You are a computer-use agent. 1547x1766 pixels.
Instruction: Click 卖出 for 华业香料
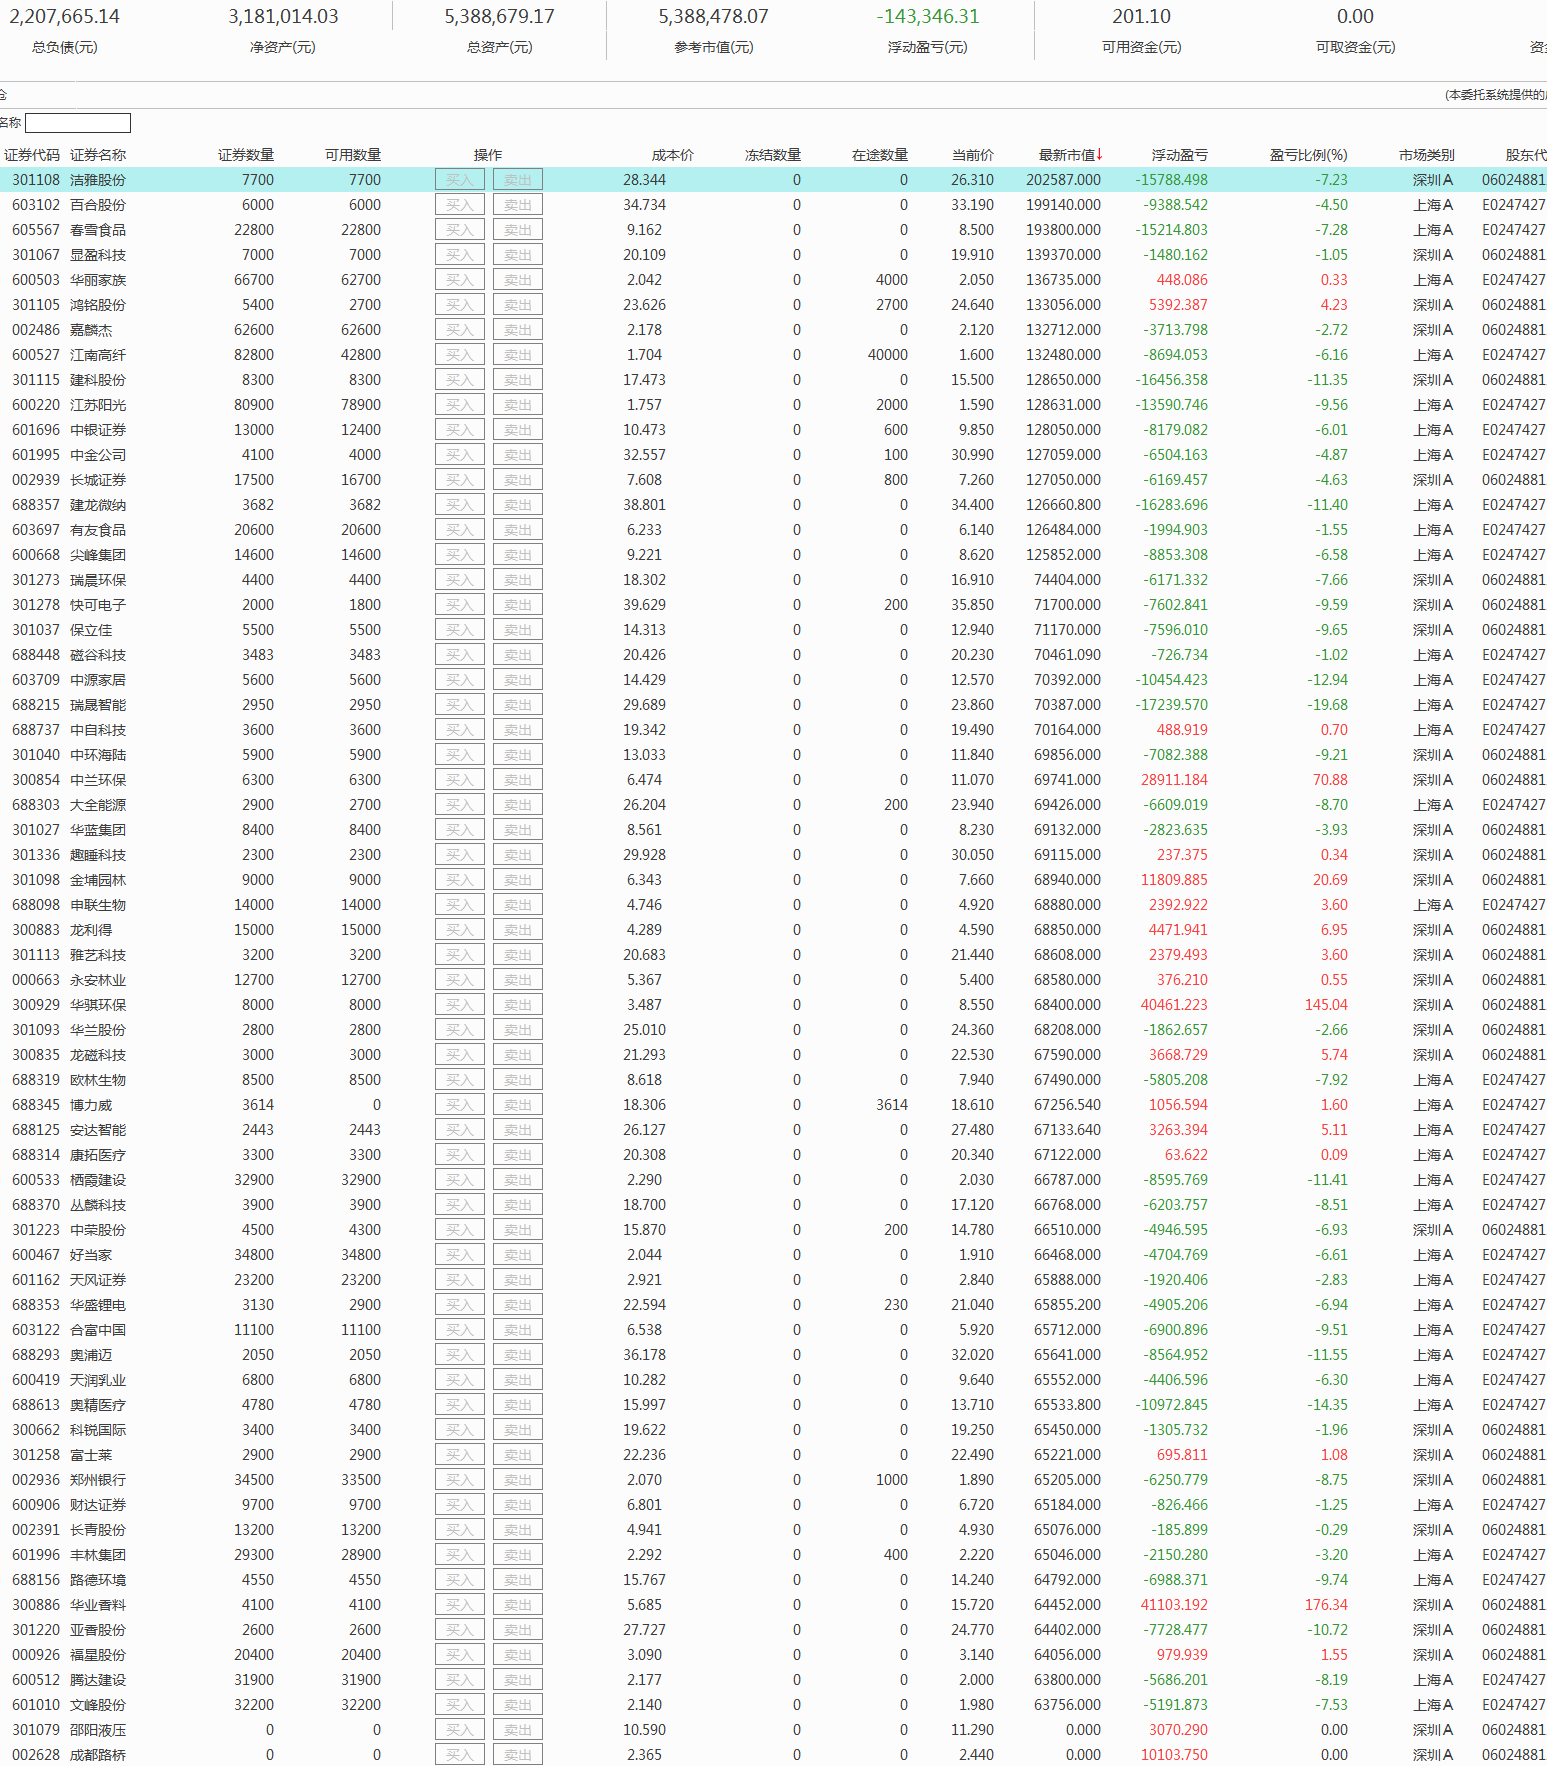(x=518, y=1605)
